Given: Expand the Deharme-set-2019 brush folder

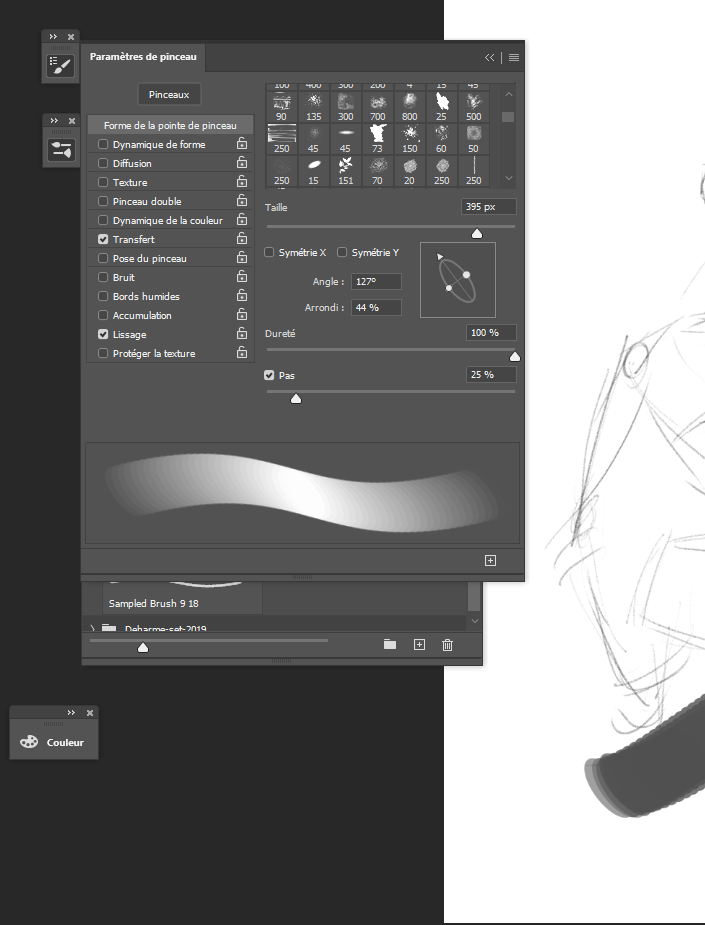Looking at the screenshot, I should click(x=92, y=628).
